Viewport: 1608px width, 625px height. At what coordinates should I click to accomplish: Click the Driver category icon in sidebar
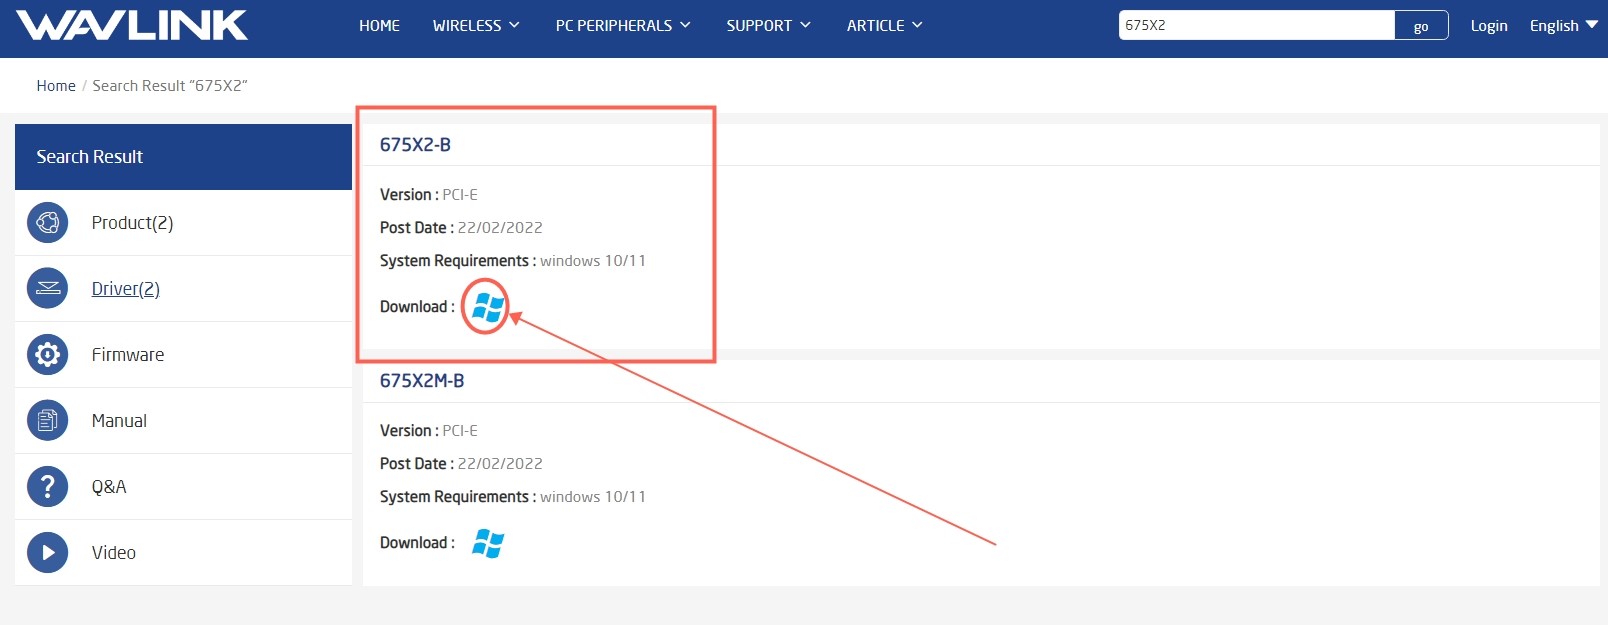(x=47, y=289)
